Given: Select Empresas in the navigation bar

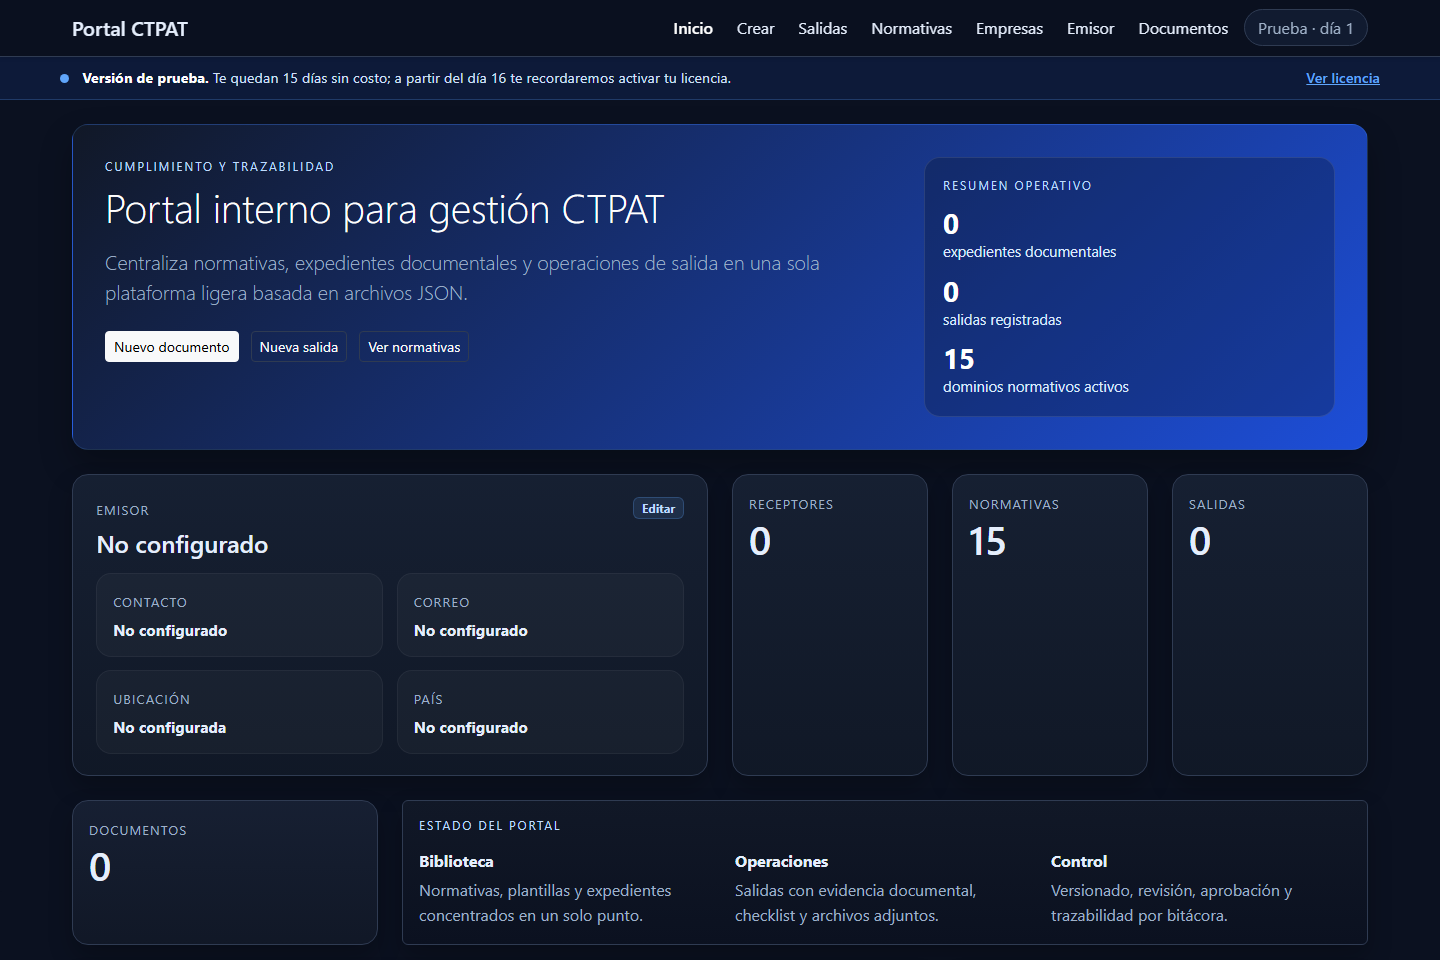Looking at the screenshot, I should 1009,28.
